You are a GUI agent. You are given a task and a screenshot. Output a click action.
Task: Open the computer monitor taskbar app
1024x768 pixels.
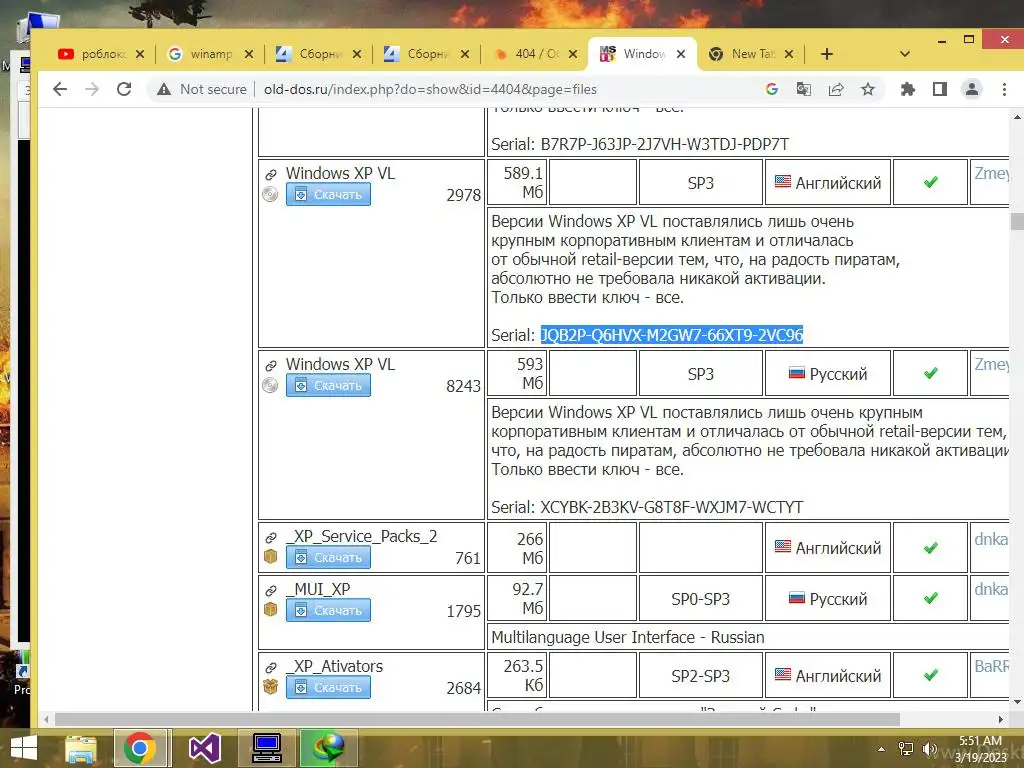click(267, 748)
